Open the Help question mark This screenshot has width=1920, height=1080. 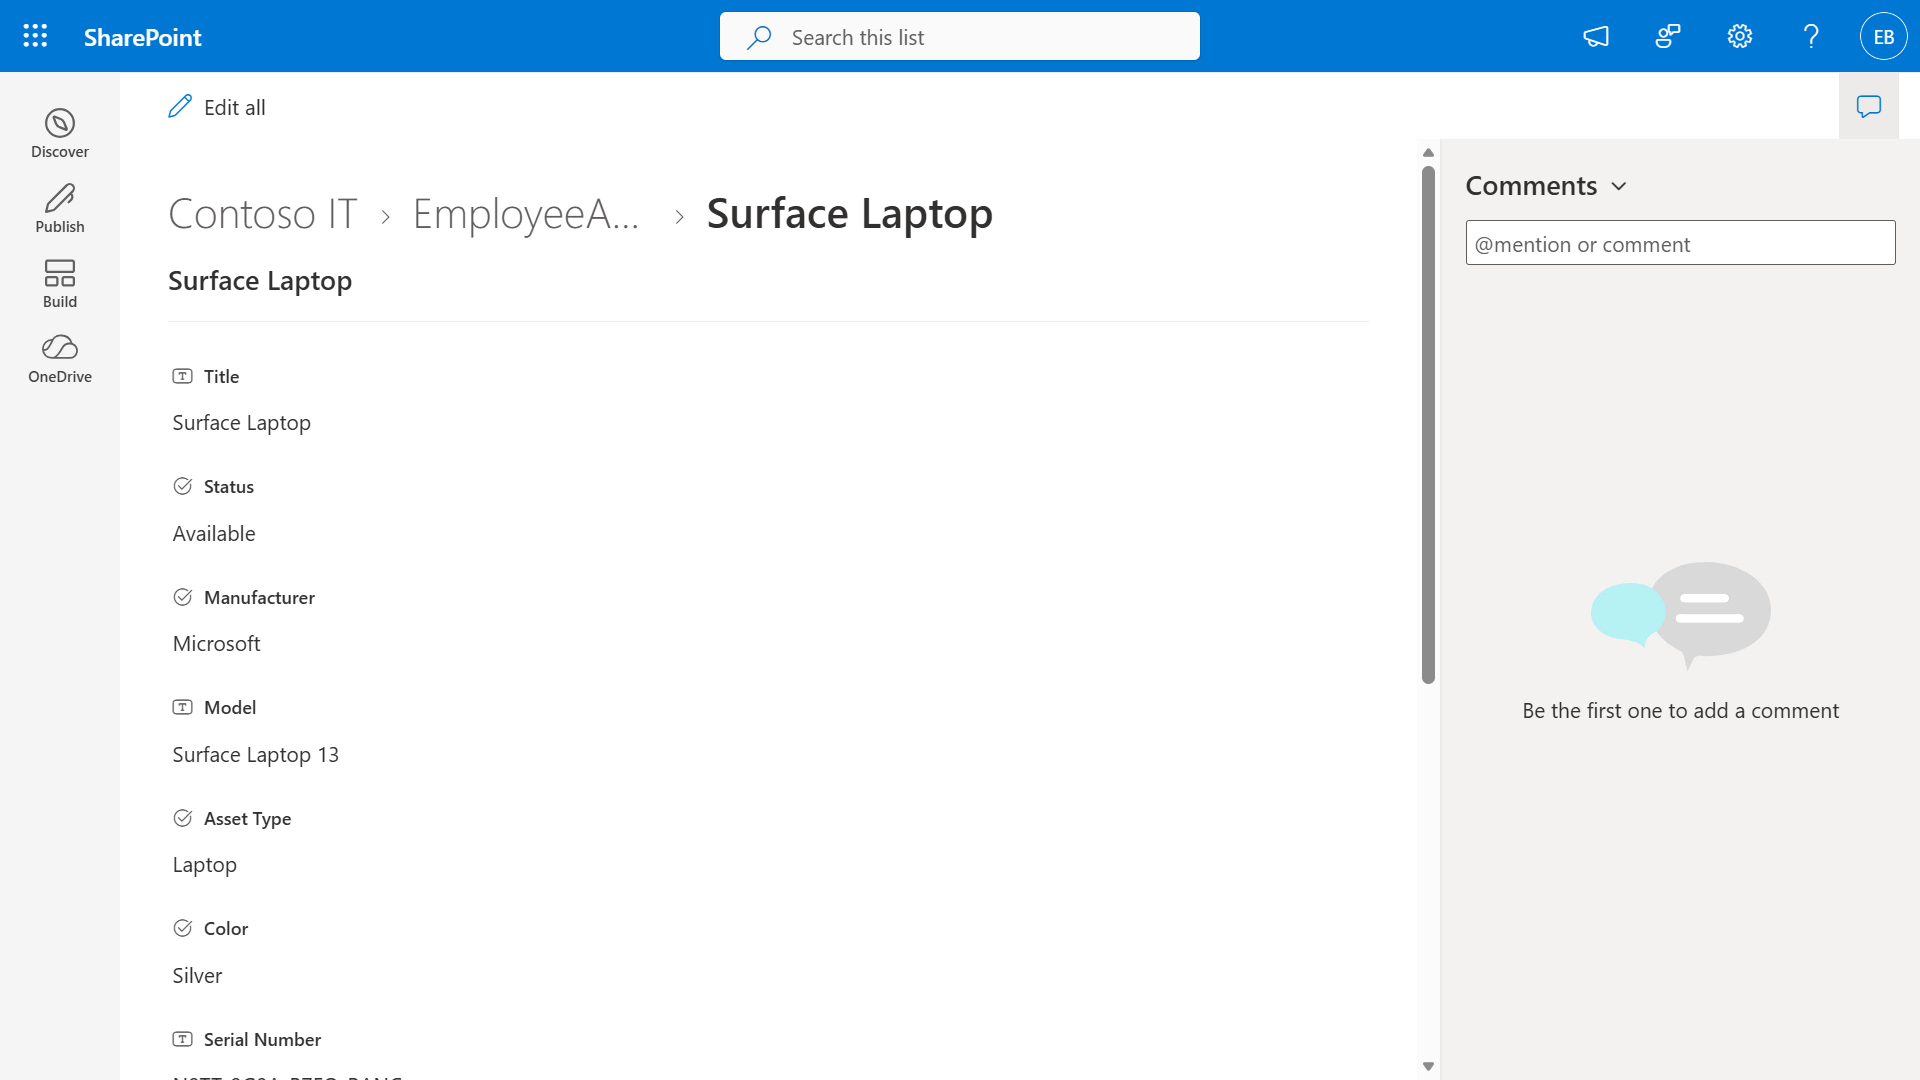coord(1811,37)
